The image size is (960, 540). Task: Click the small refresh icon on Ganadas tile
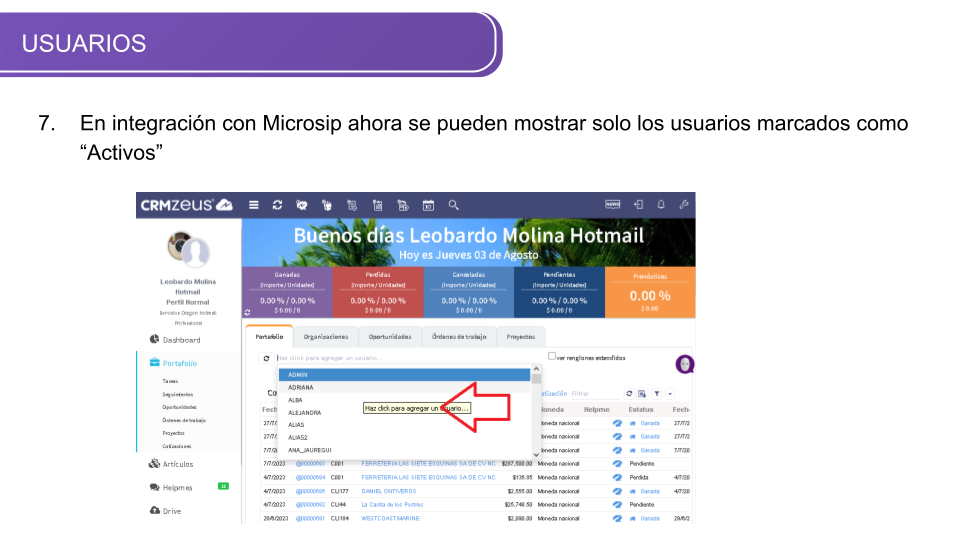click(x=247, y=312)
